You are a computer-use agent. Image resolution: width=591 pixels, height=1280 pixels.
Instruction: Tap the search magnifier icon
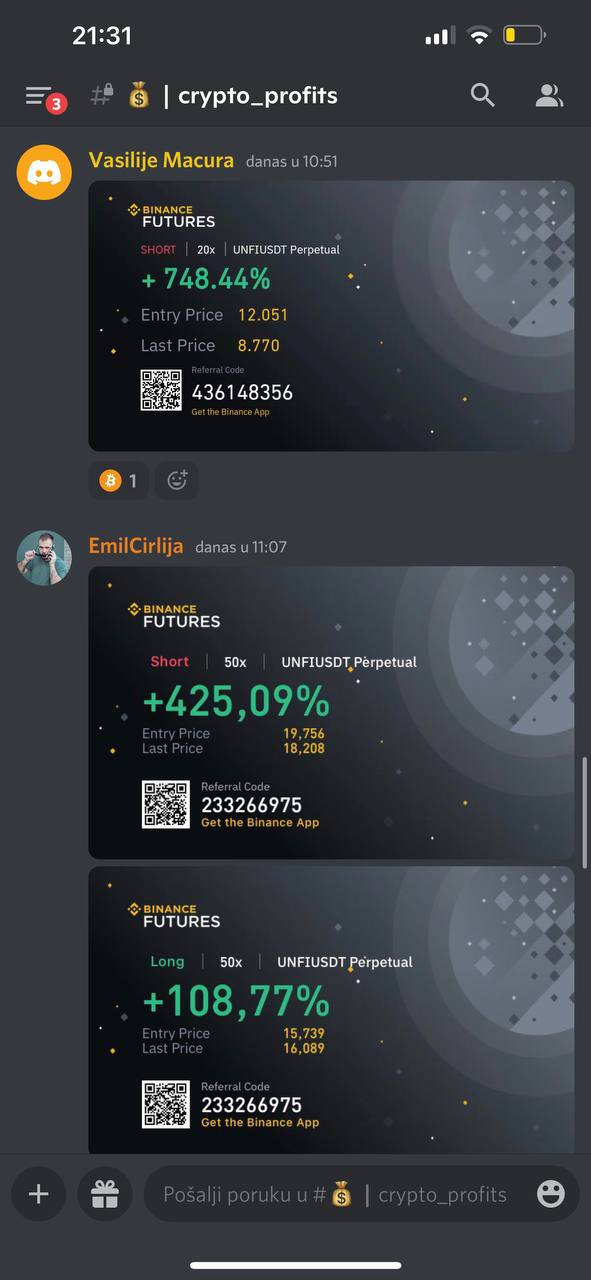pos(483,96)
